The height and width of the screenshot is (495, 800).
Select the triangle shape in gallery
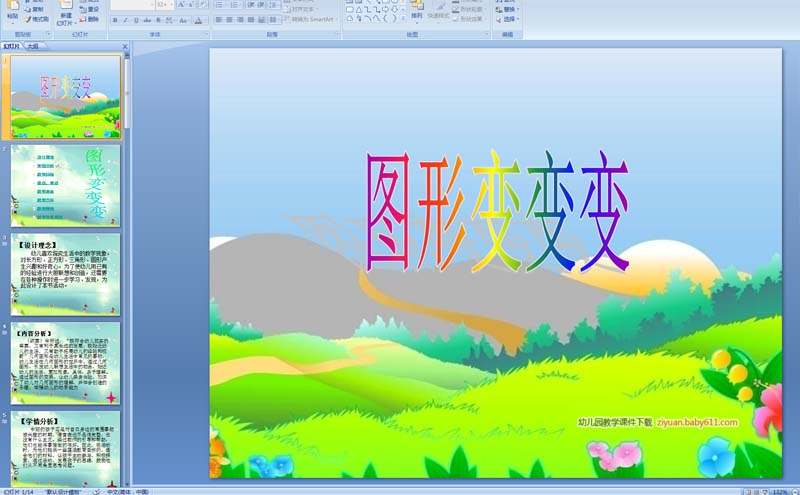point(359,9)
